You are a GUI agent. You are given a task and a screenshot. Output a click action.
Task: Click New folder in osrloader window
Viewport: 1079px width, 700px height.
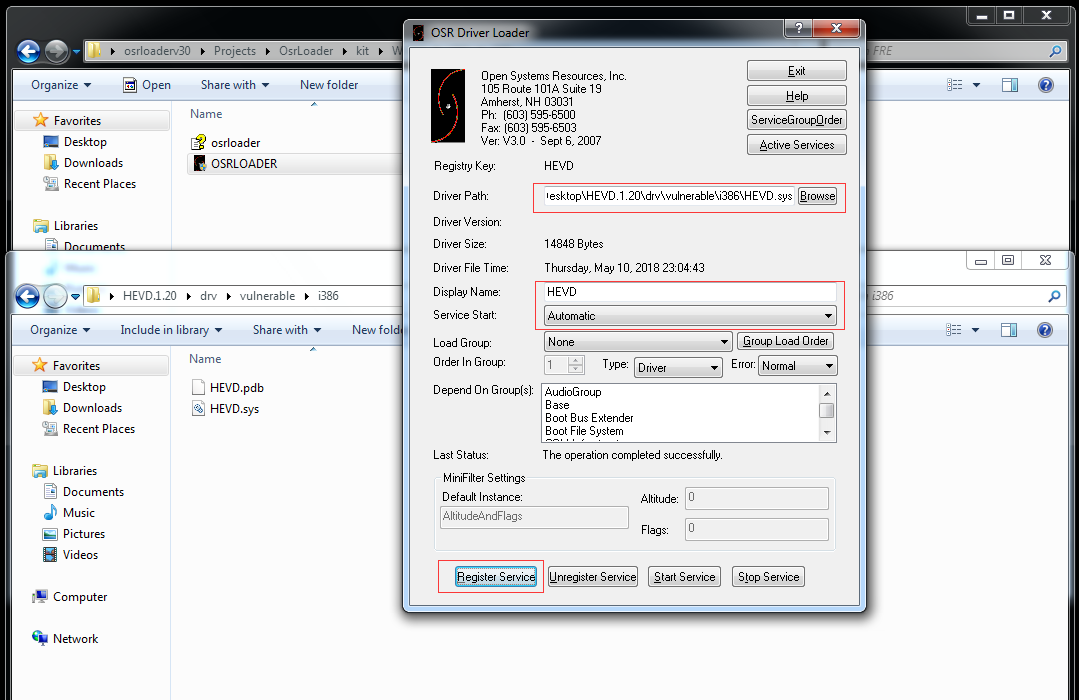pos(329,85)
